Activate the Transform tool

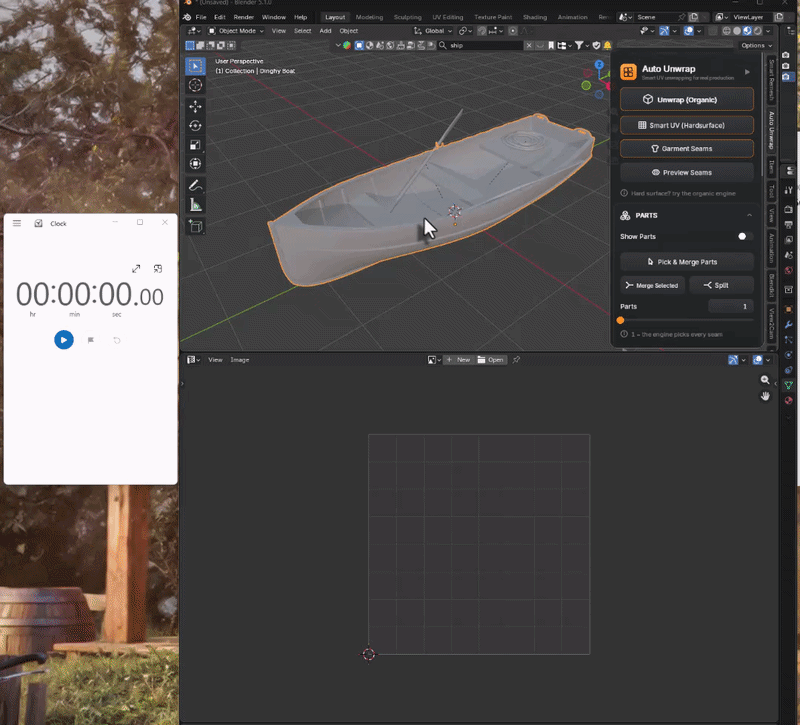[x=195, y=164]
